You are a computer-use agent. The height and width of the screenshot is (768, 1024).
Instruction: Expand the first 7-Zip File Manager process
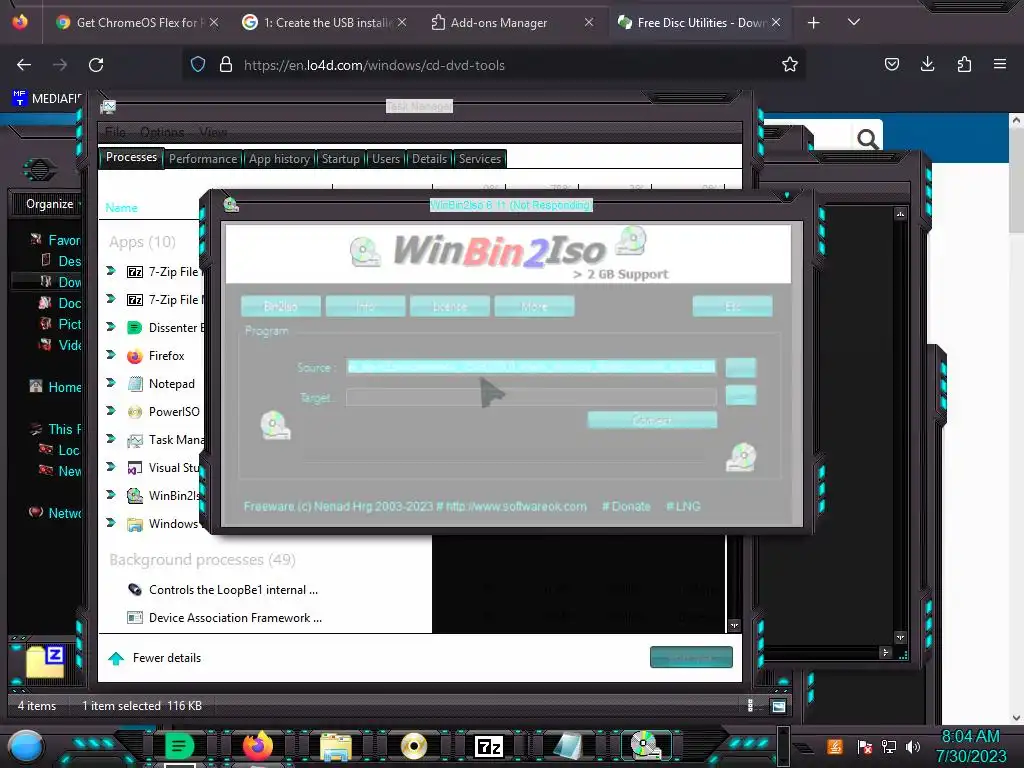[x=111, y=271]
